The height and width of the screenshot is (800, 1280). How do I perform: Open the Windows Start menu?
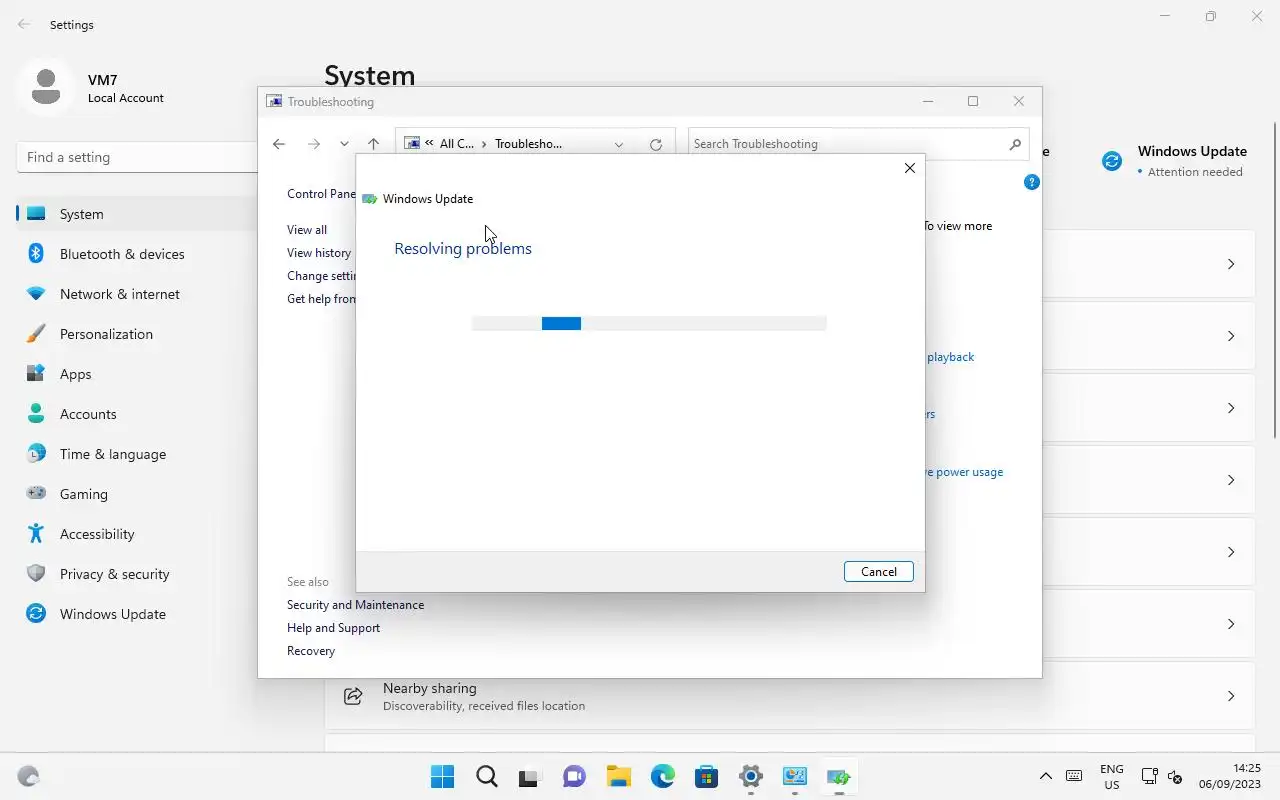[x=442, y=777]
